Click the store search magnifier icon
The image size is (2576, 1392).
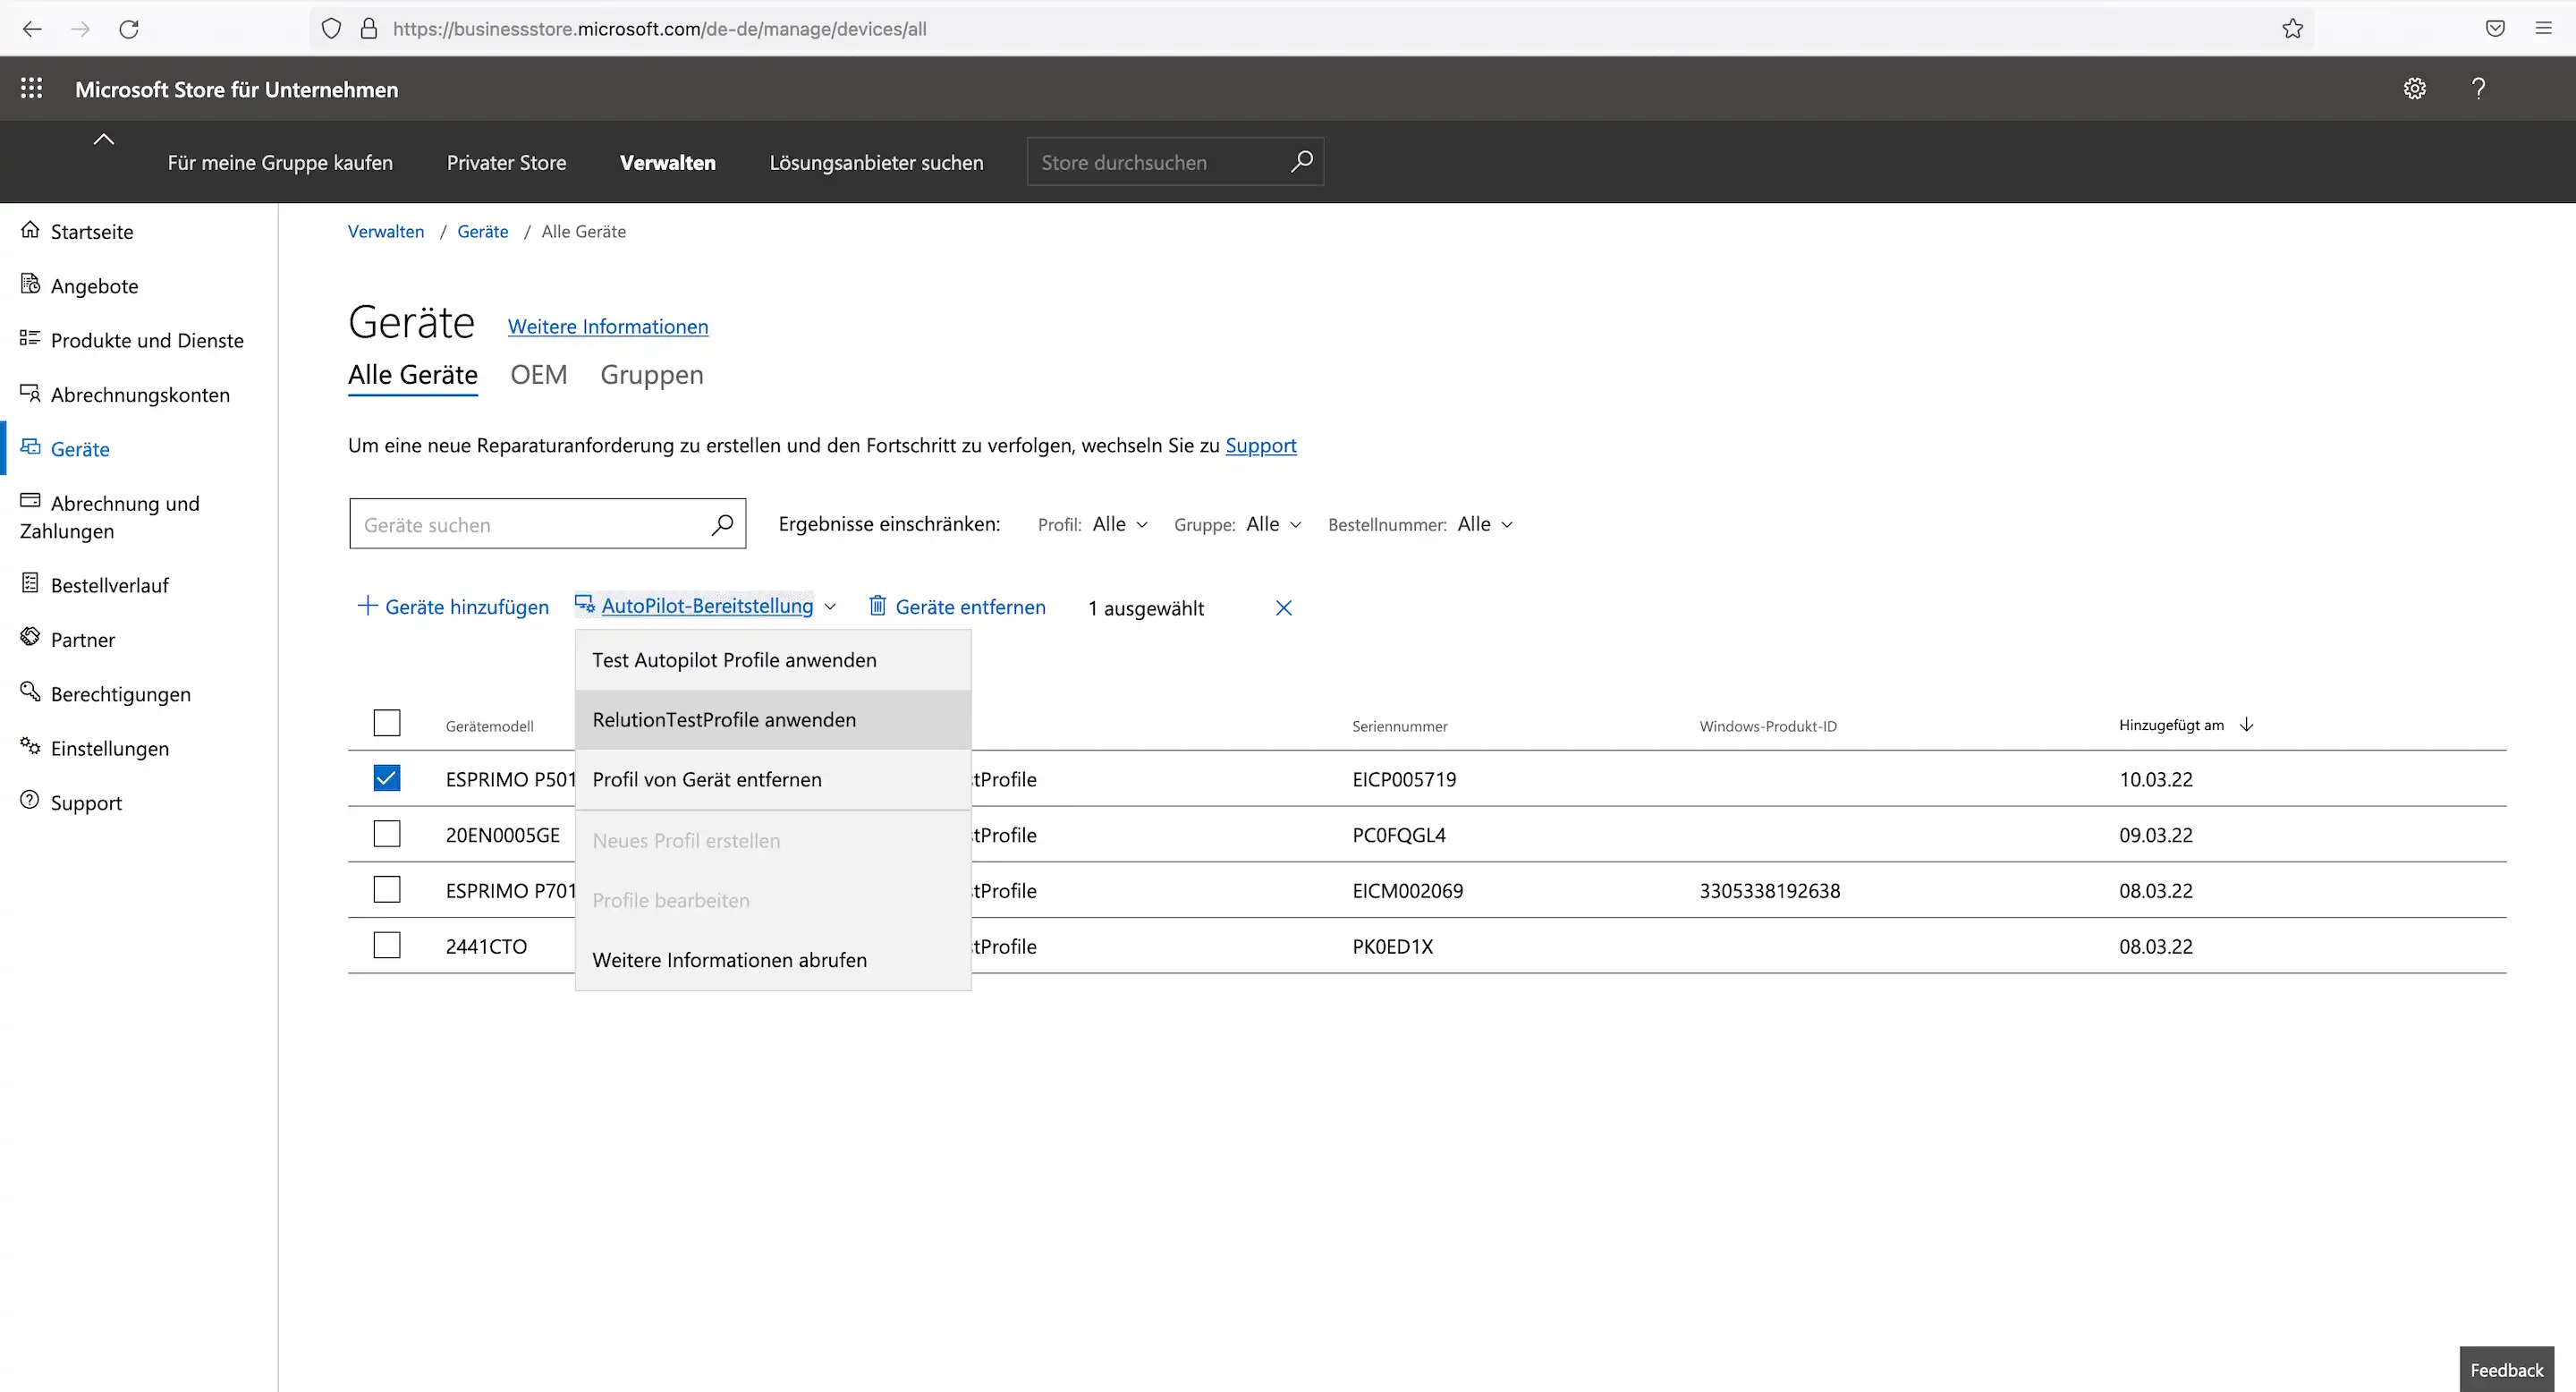1301,161
